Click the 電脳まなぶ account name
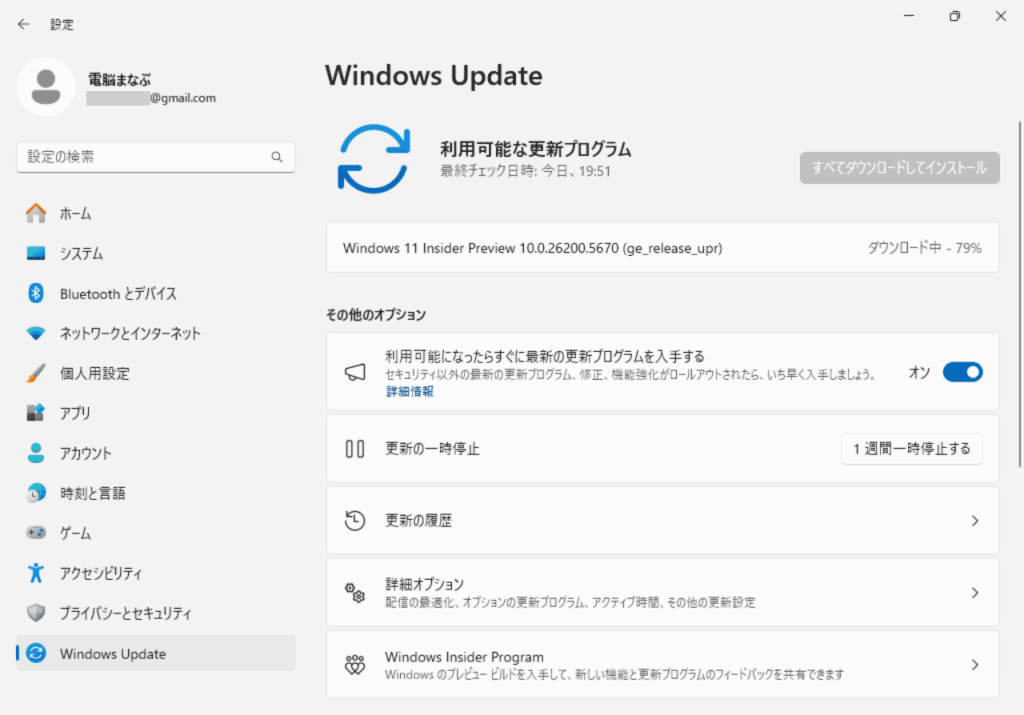 point(120,80)
